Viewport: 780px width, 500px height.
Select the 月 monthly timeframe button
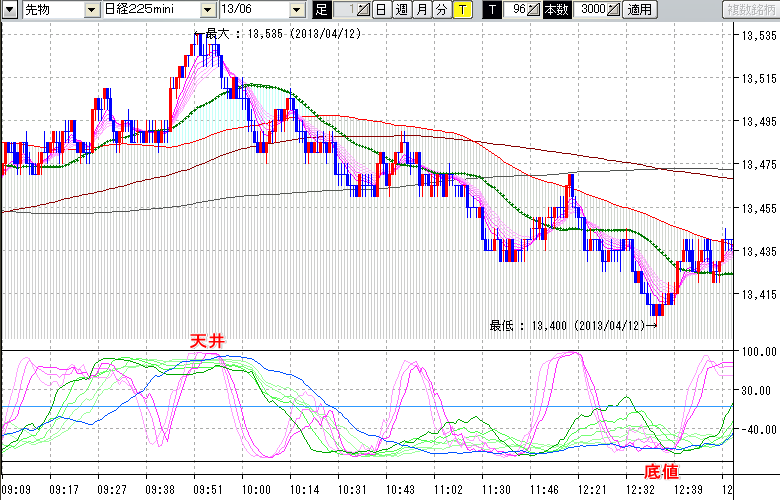click(421, 10)
